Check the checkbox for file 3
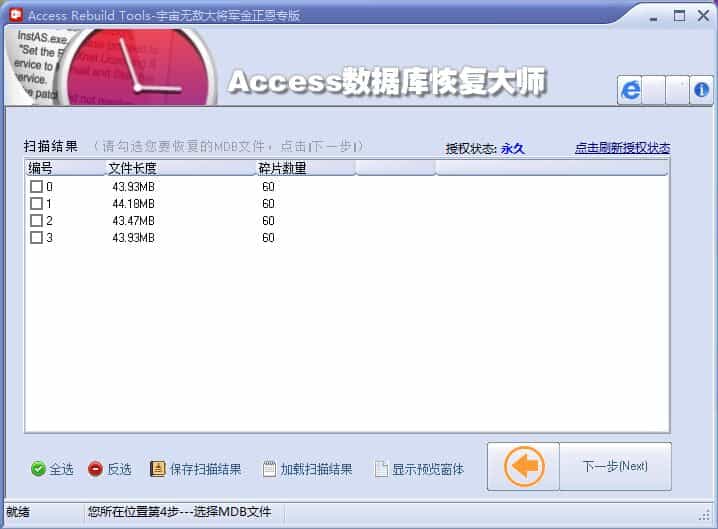Screen dimensions: 718x529 pyautogui.click(x=36, y=237)
